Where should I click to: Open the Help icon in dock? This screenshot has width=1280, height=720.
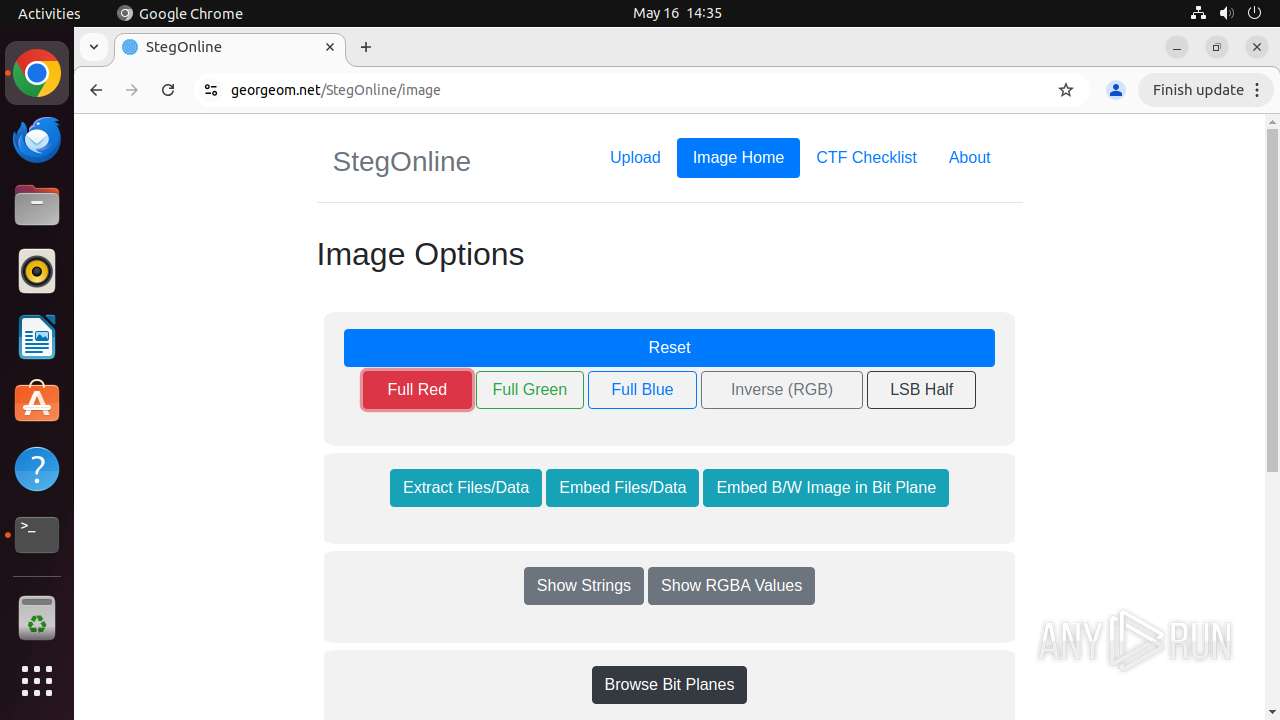click(37, 469)
